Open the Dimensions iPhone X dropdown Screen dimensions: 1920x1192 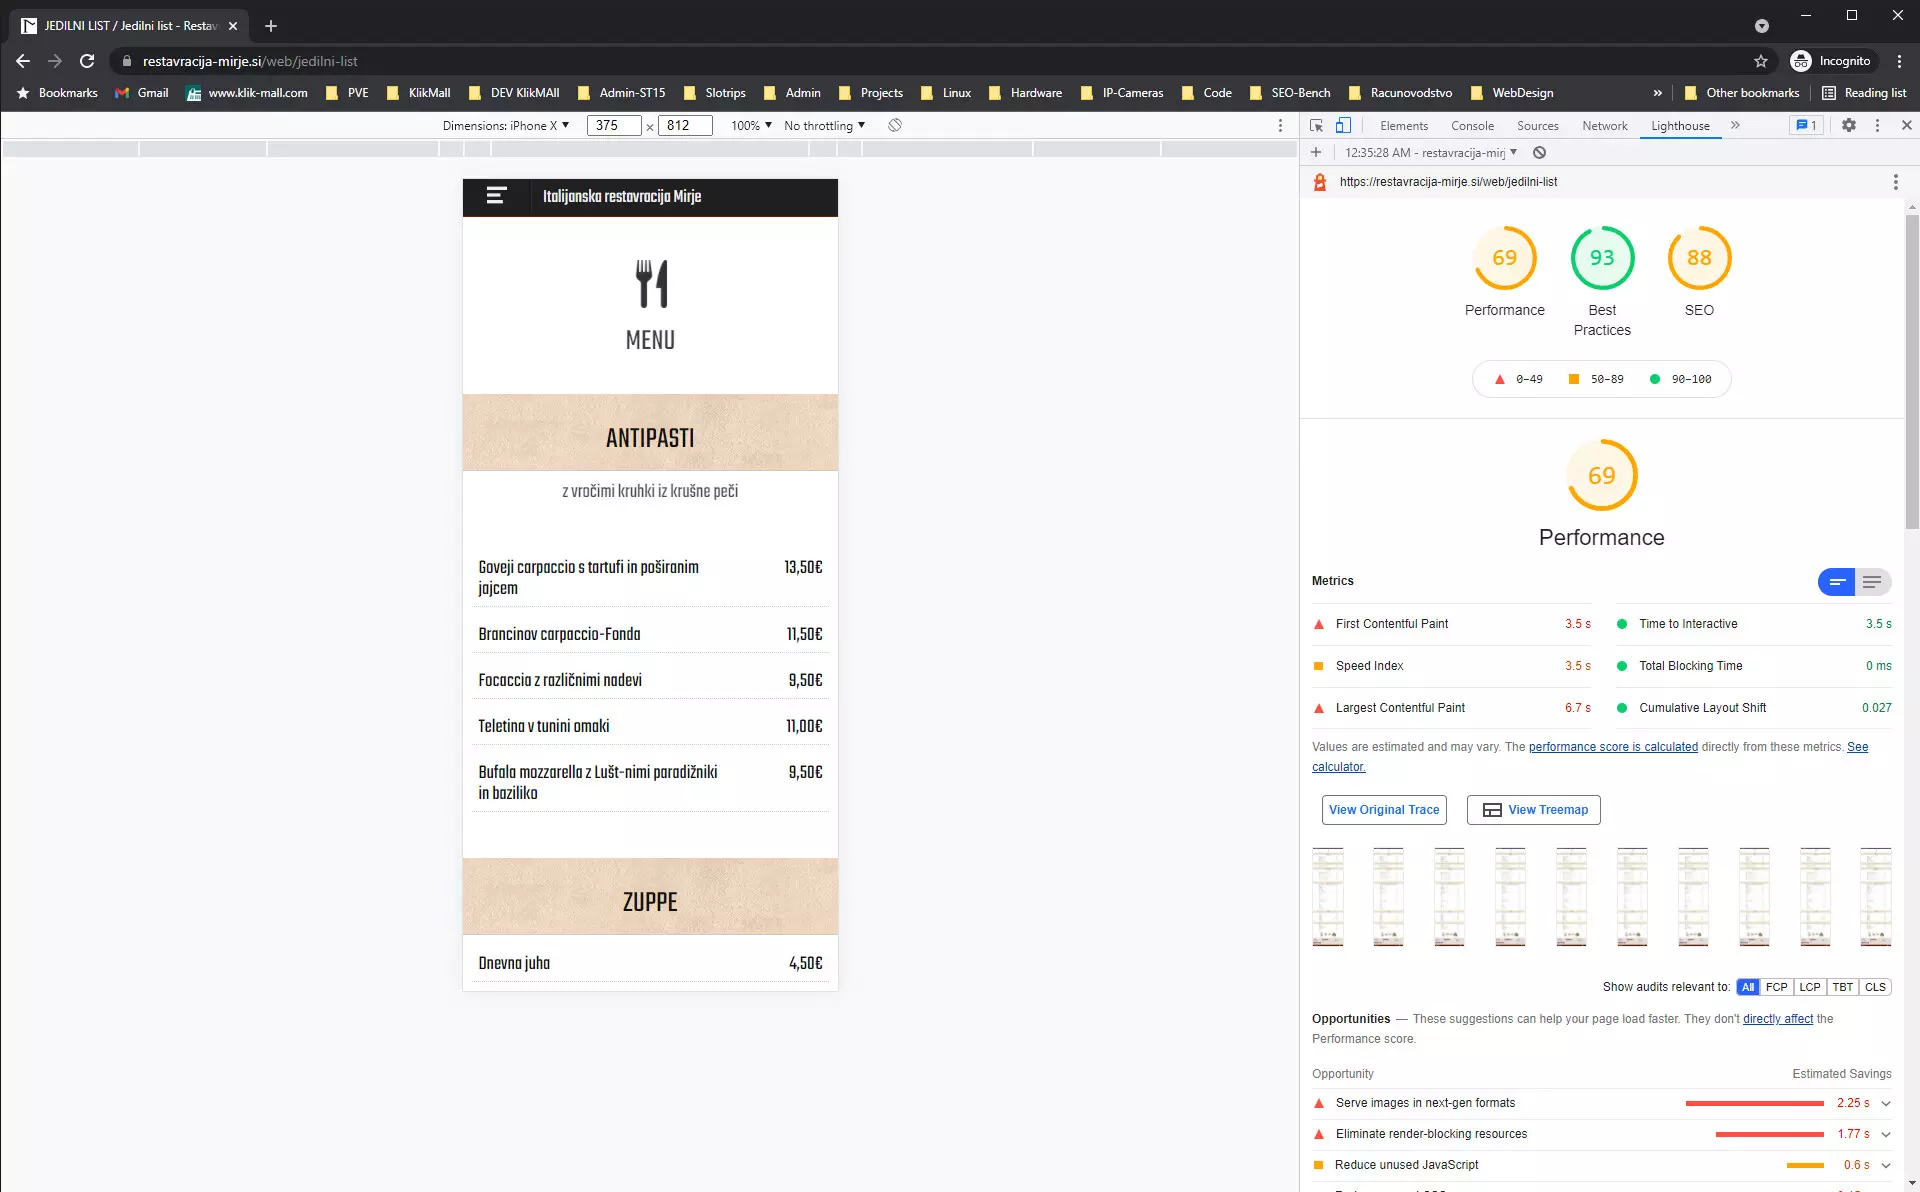pyautogui.click(x=506, y=126)
